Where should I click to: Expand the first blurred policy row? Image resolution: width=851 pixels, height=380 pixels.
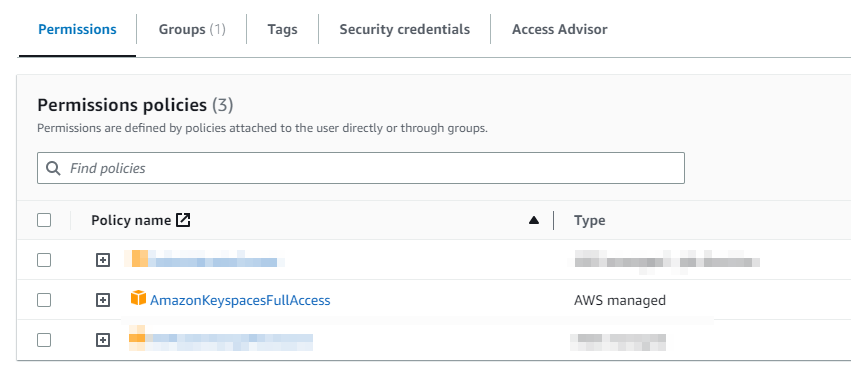[103, 260]
